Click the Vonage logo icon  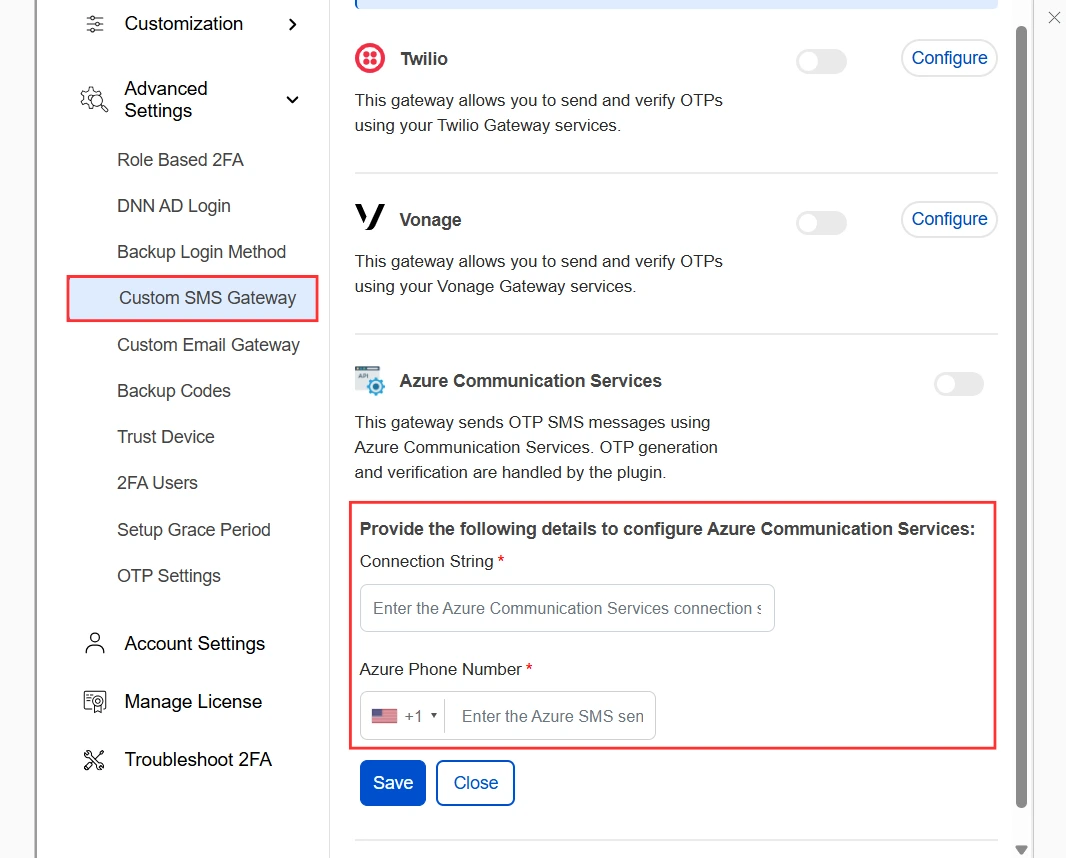(370, 218)
